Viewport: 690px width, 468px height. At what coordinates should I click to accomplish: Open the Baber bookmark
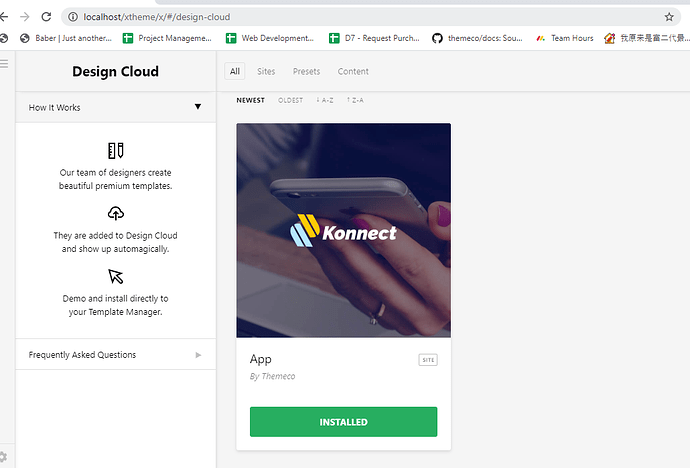(x=66, y=38)
